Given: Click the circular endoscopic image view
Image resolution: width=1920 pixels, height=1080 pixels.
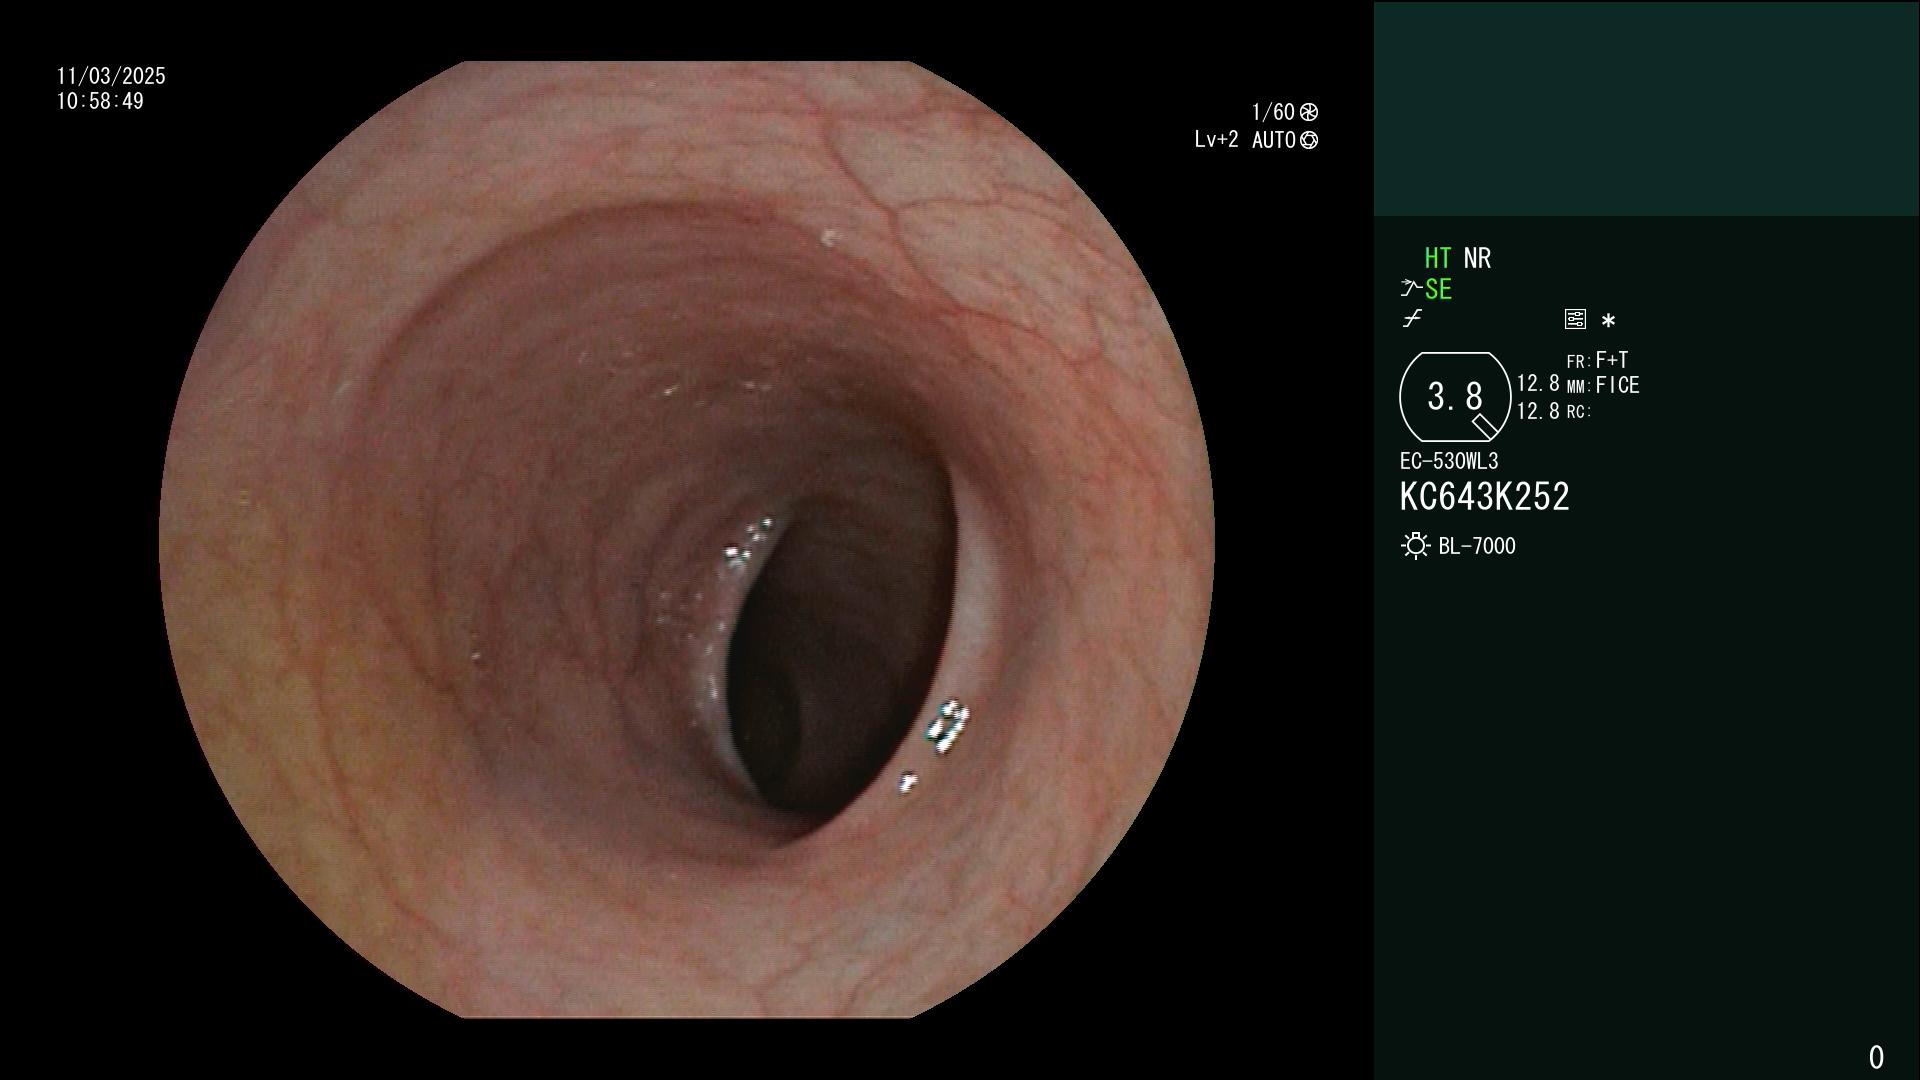Looking at the screenshot, I should (x=687, y=540).
